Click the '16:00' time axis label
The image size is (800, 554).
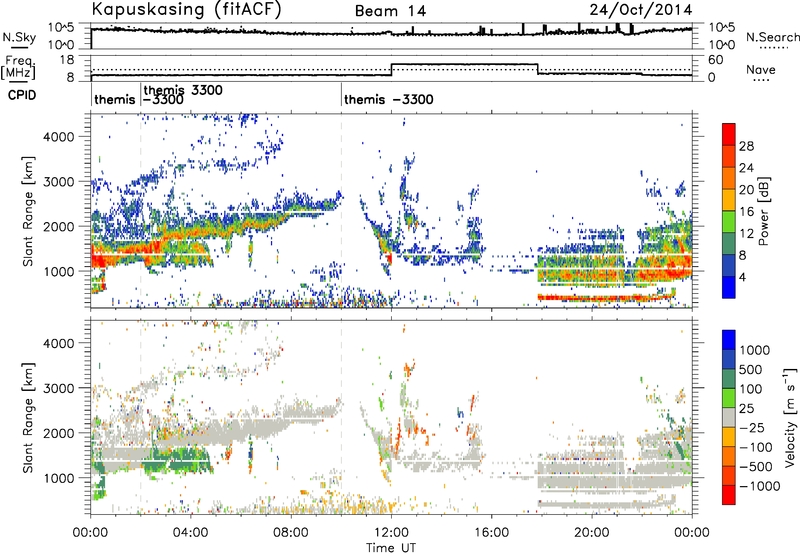491,533
